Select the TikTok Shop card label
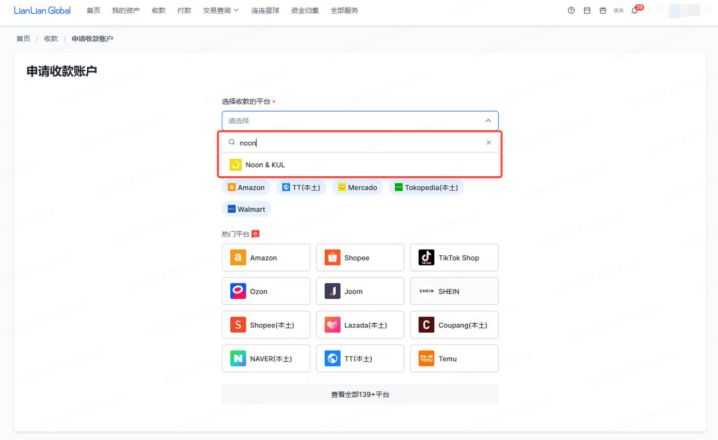 tap(458, 258)
